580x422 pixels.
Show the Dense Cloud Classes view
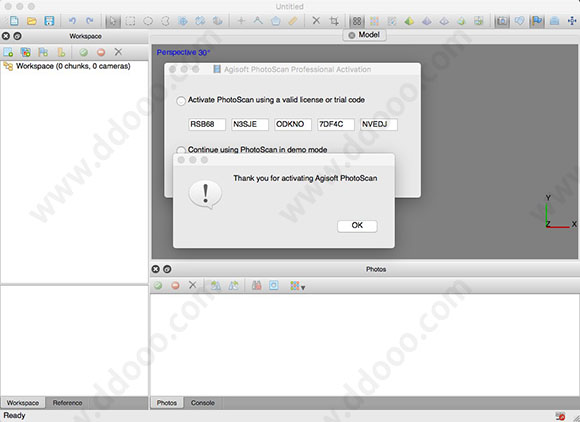[x=392, y=21]
